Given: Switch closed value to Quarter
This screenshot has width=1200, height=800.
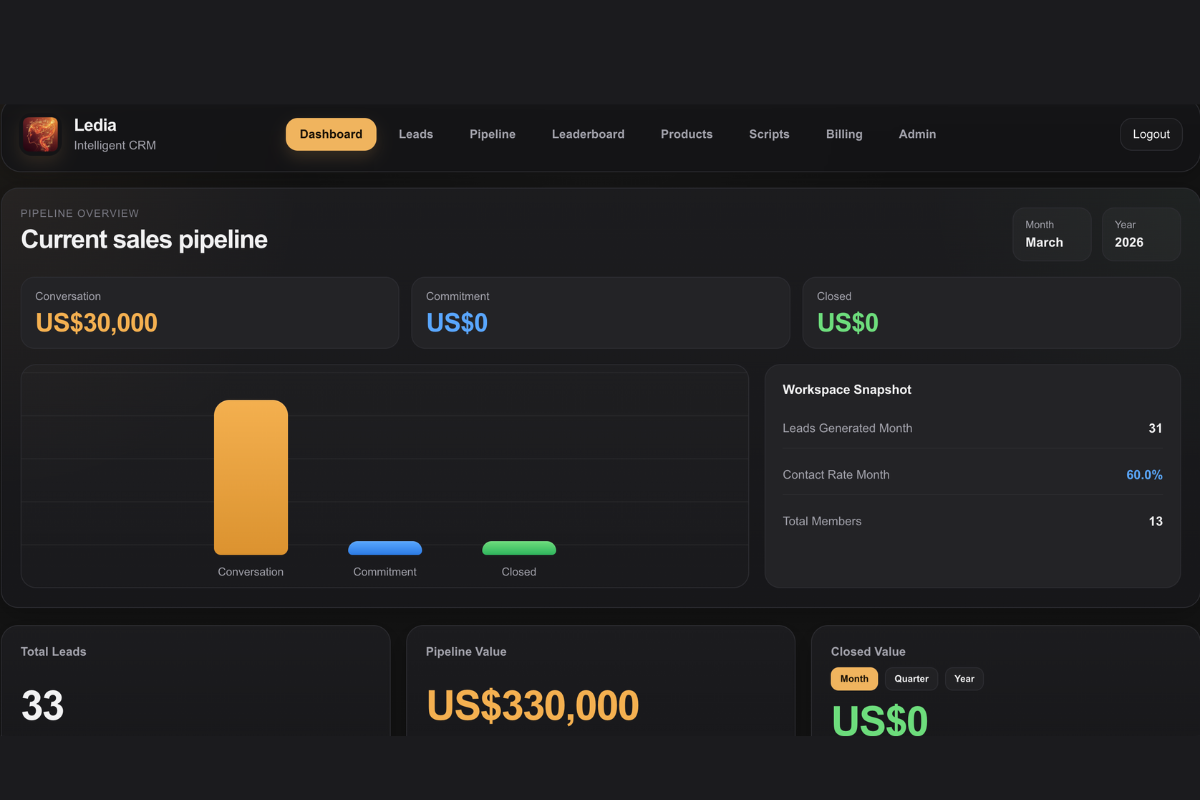Looking at the screenshot, I should 911,679.
